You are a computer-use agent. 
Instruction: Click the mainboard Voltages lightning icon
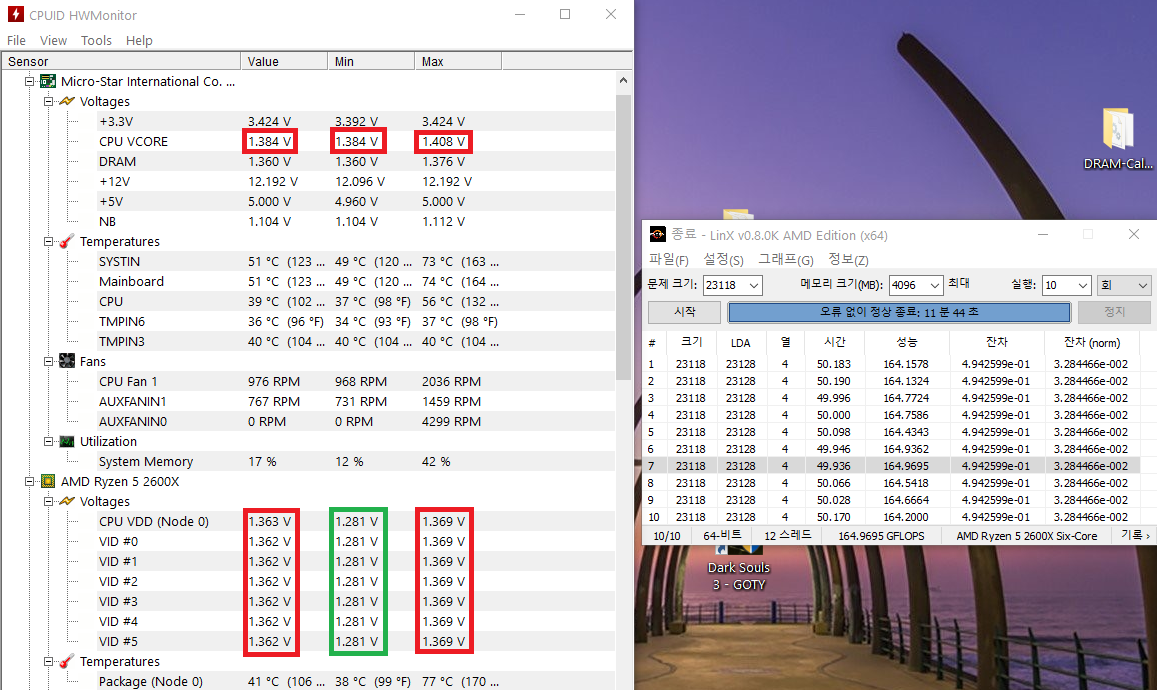click(67, 101)
